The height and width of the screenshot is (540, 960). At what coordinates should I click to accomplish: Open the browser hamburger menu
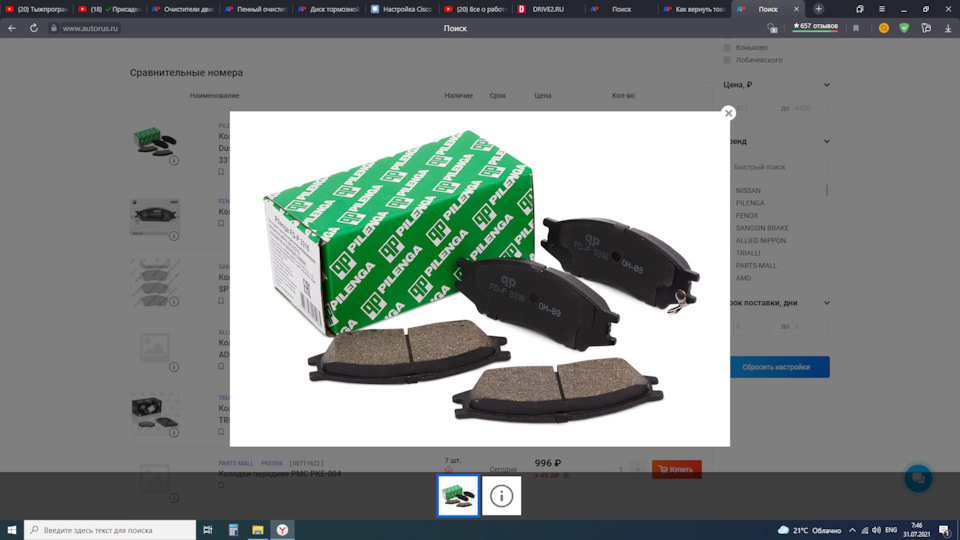(x=882, y=9)
